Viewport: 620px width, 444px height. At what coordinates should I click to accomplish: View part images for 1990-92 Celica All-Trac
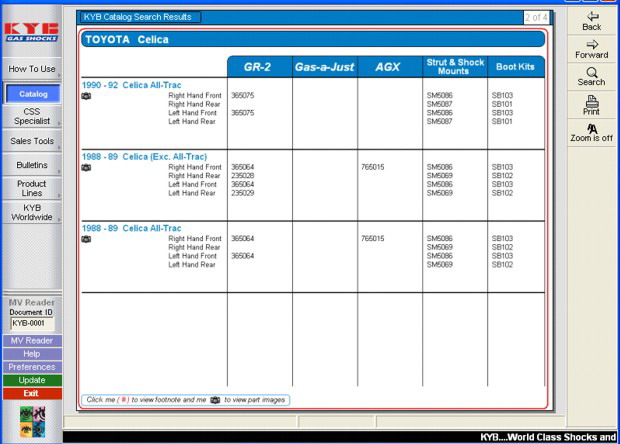point(86,96)
